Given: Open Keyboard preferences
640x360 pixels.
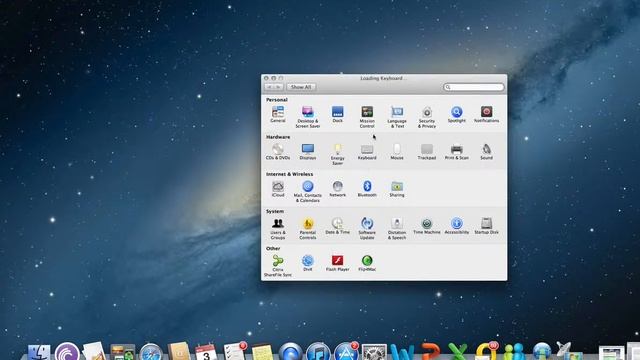Looking at the screenshot, I should point(367,151).
